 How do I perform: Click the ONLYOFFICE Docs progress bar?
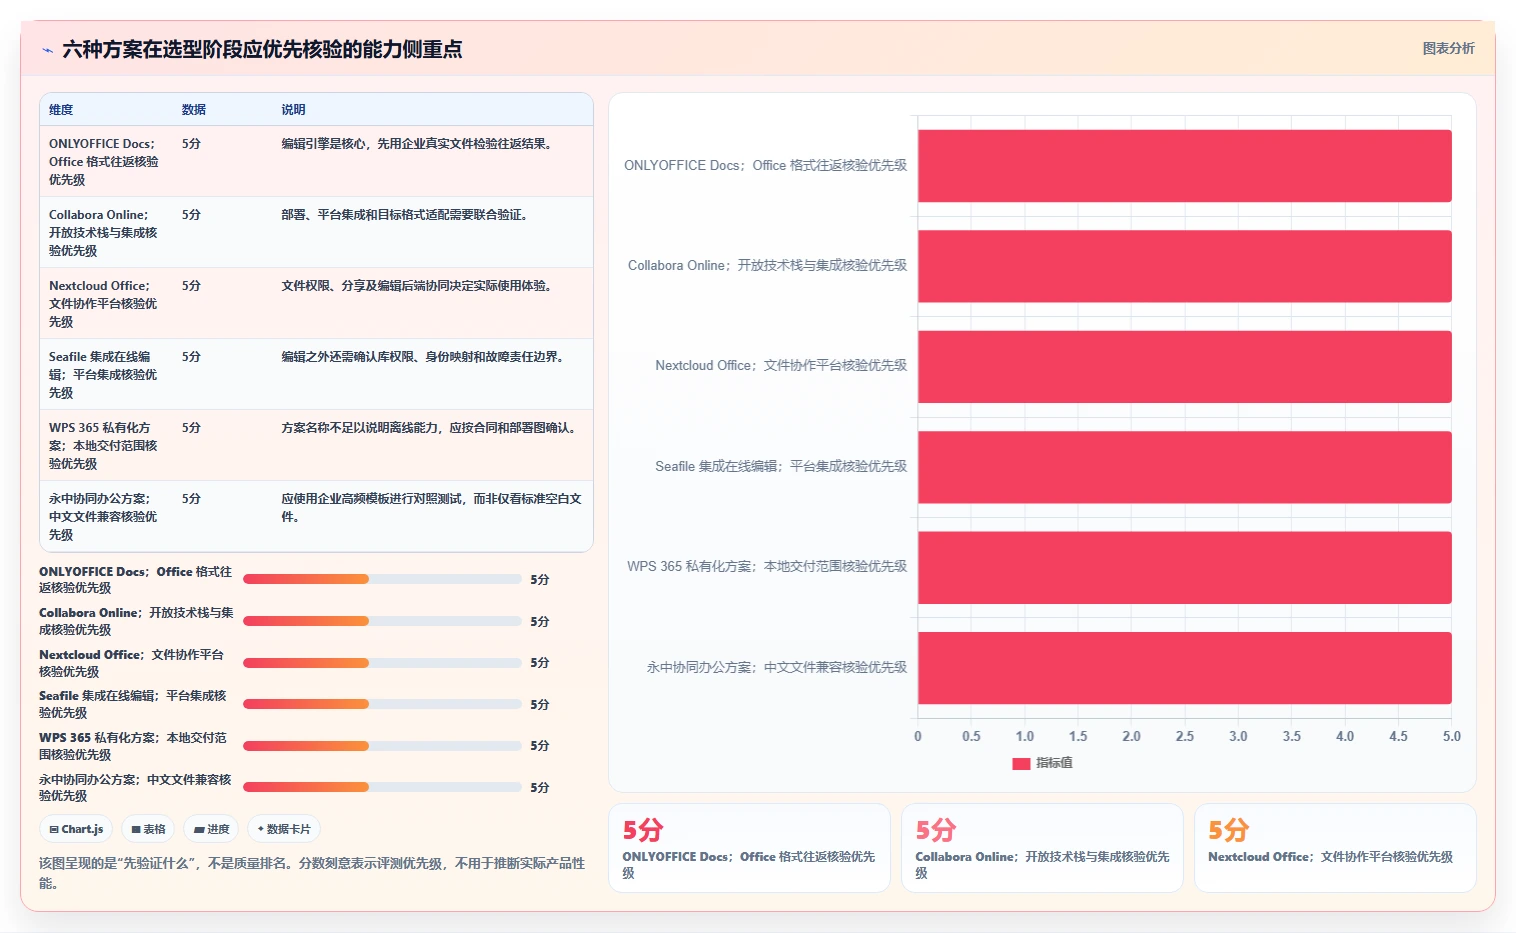[382, 579]
